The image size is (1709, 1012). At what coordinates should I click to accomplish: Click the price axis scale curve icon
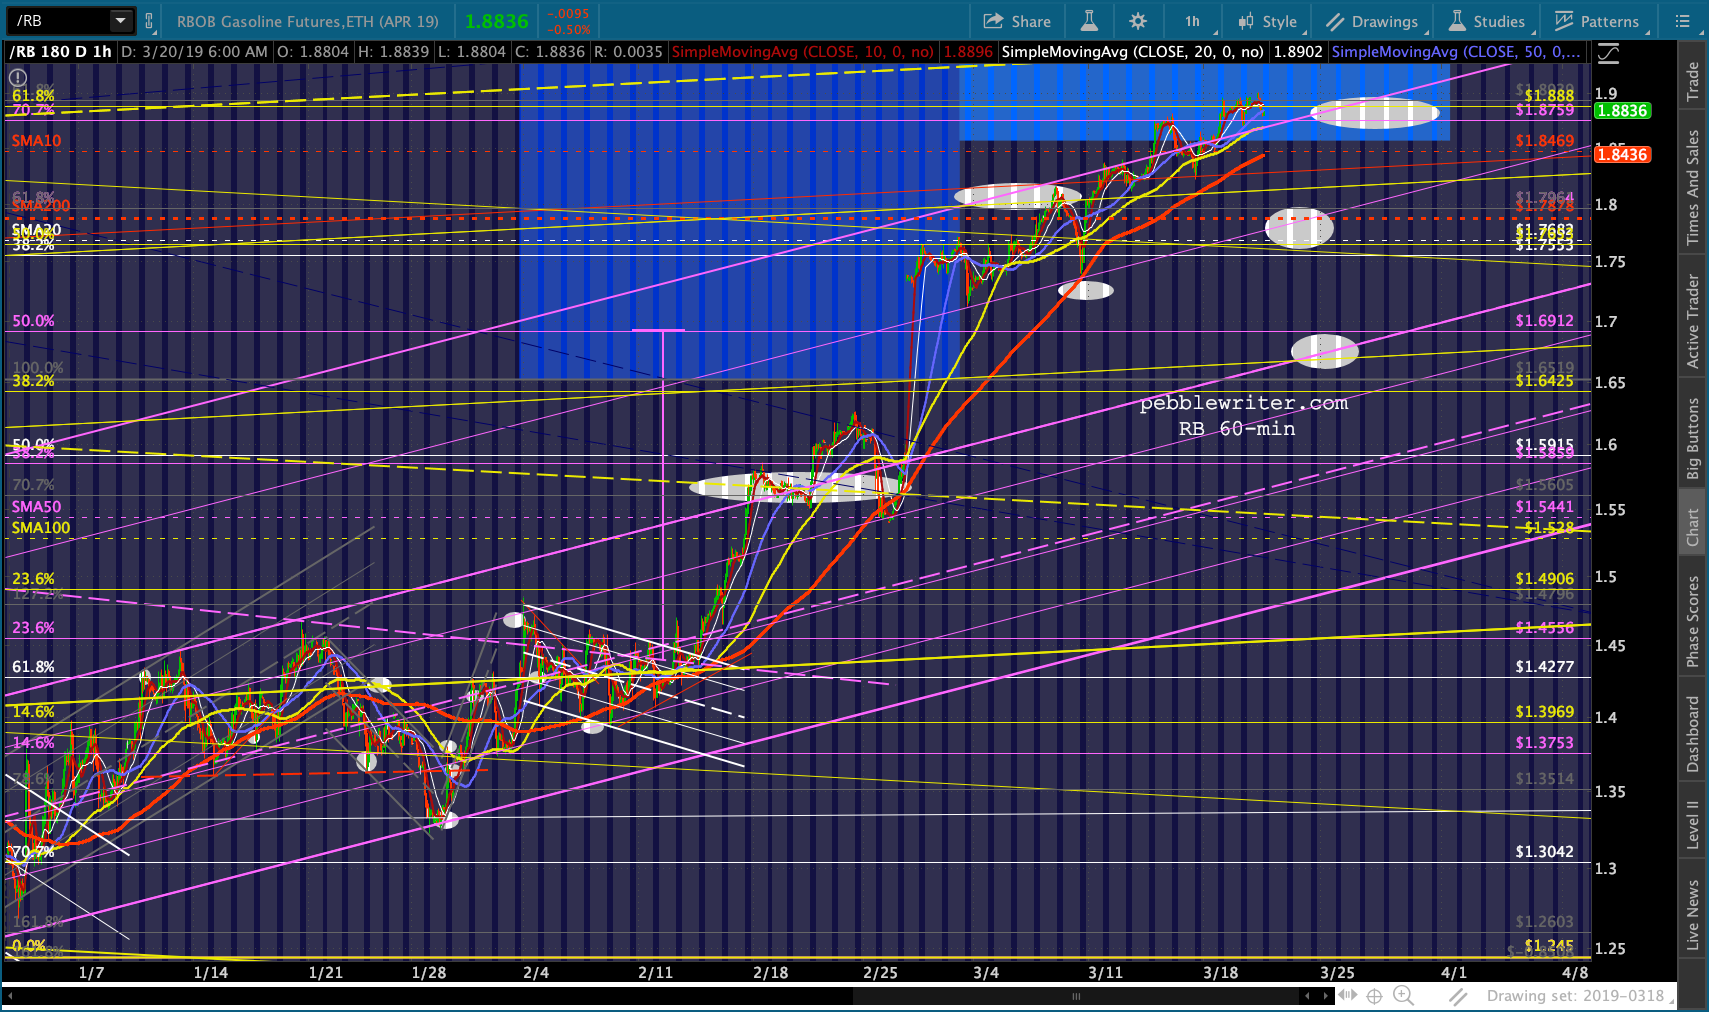point(1608,52)
